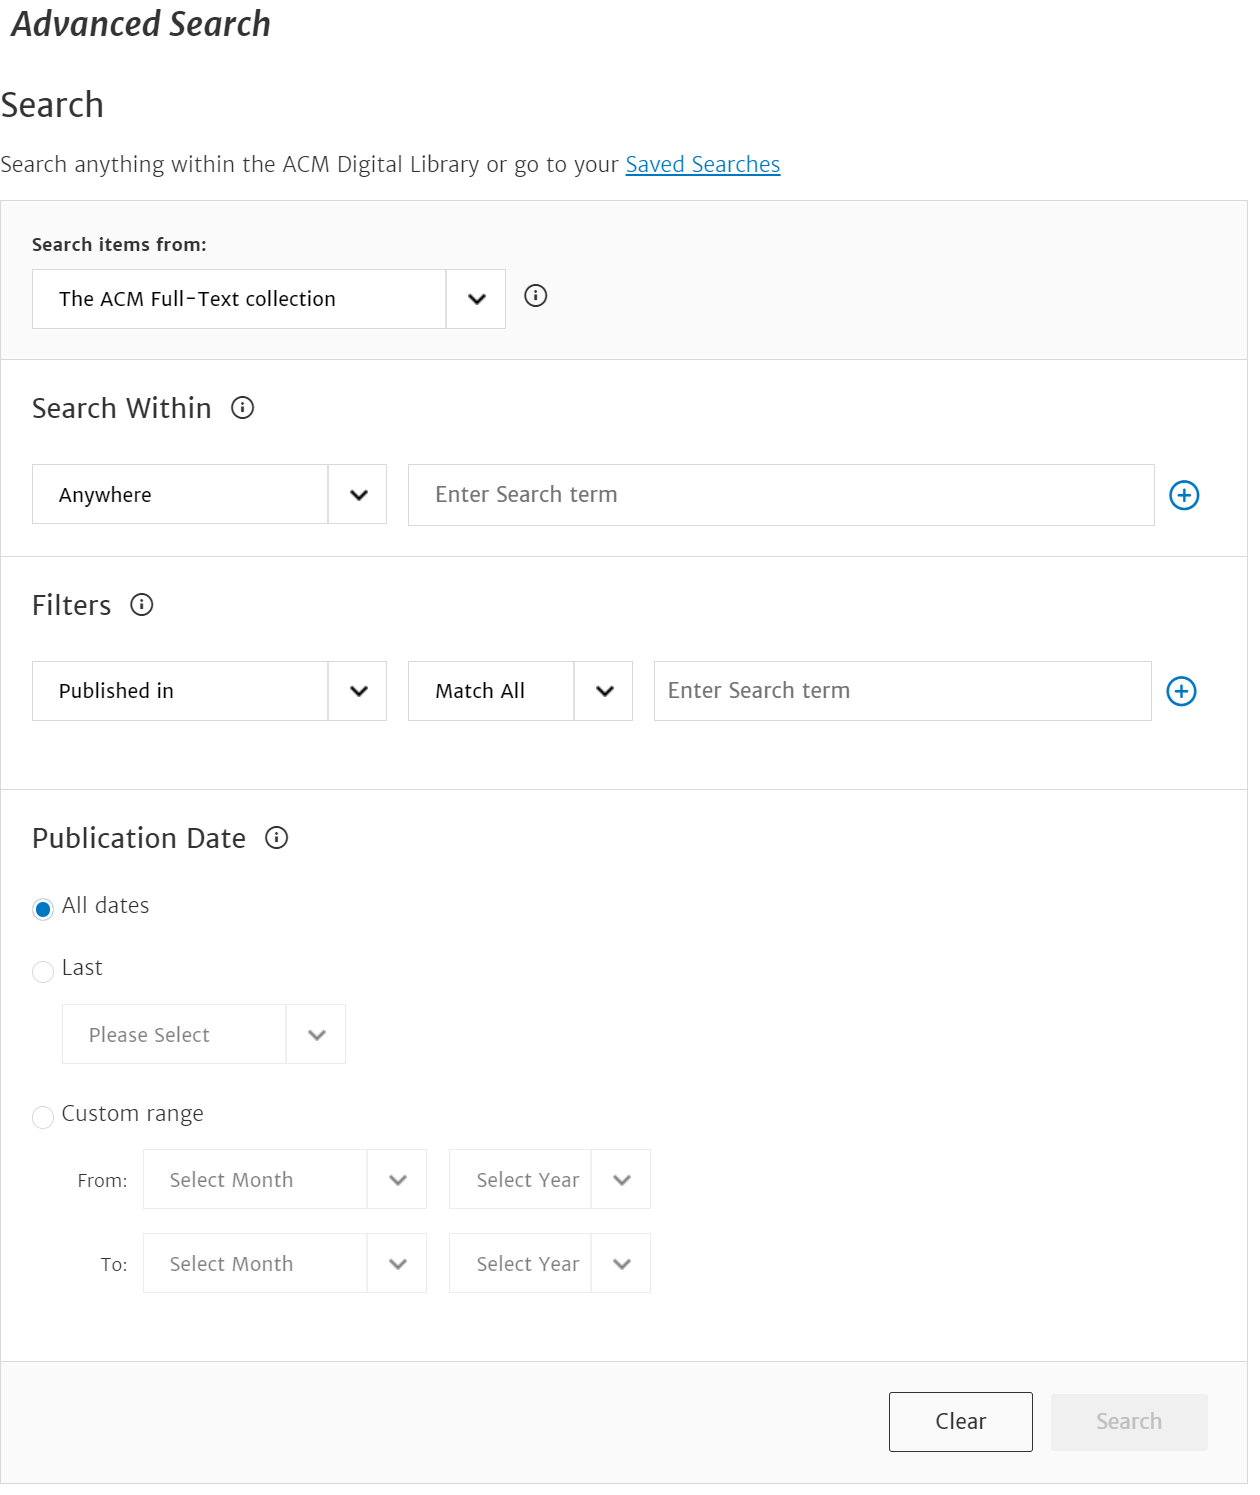The height and width of the screenshot is (1495, 1260).
Task: Open the To Select Year dropdown
Action: click(x=550, y=1263)
